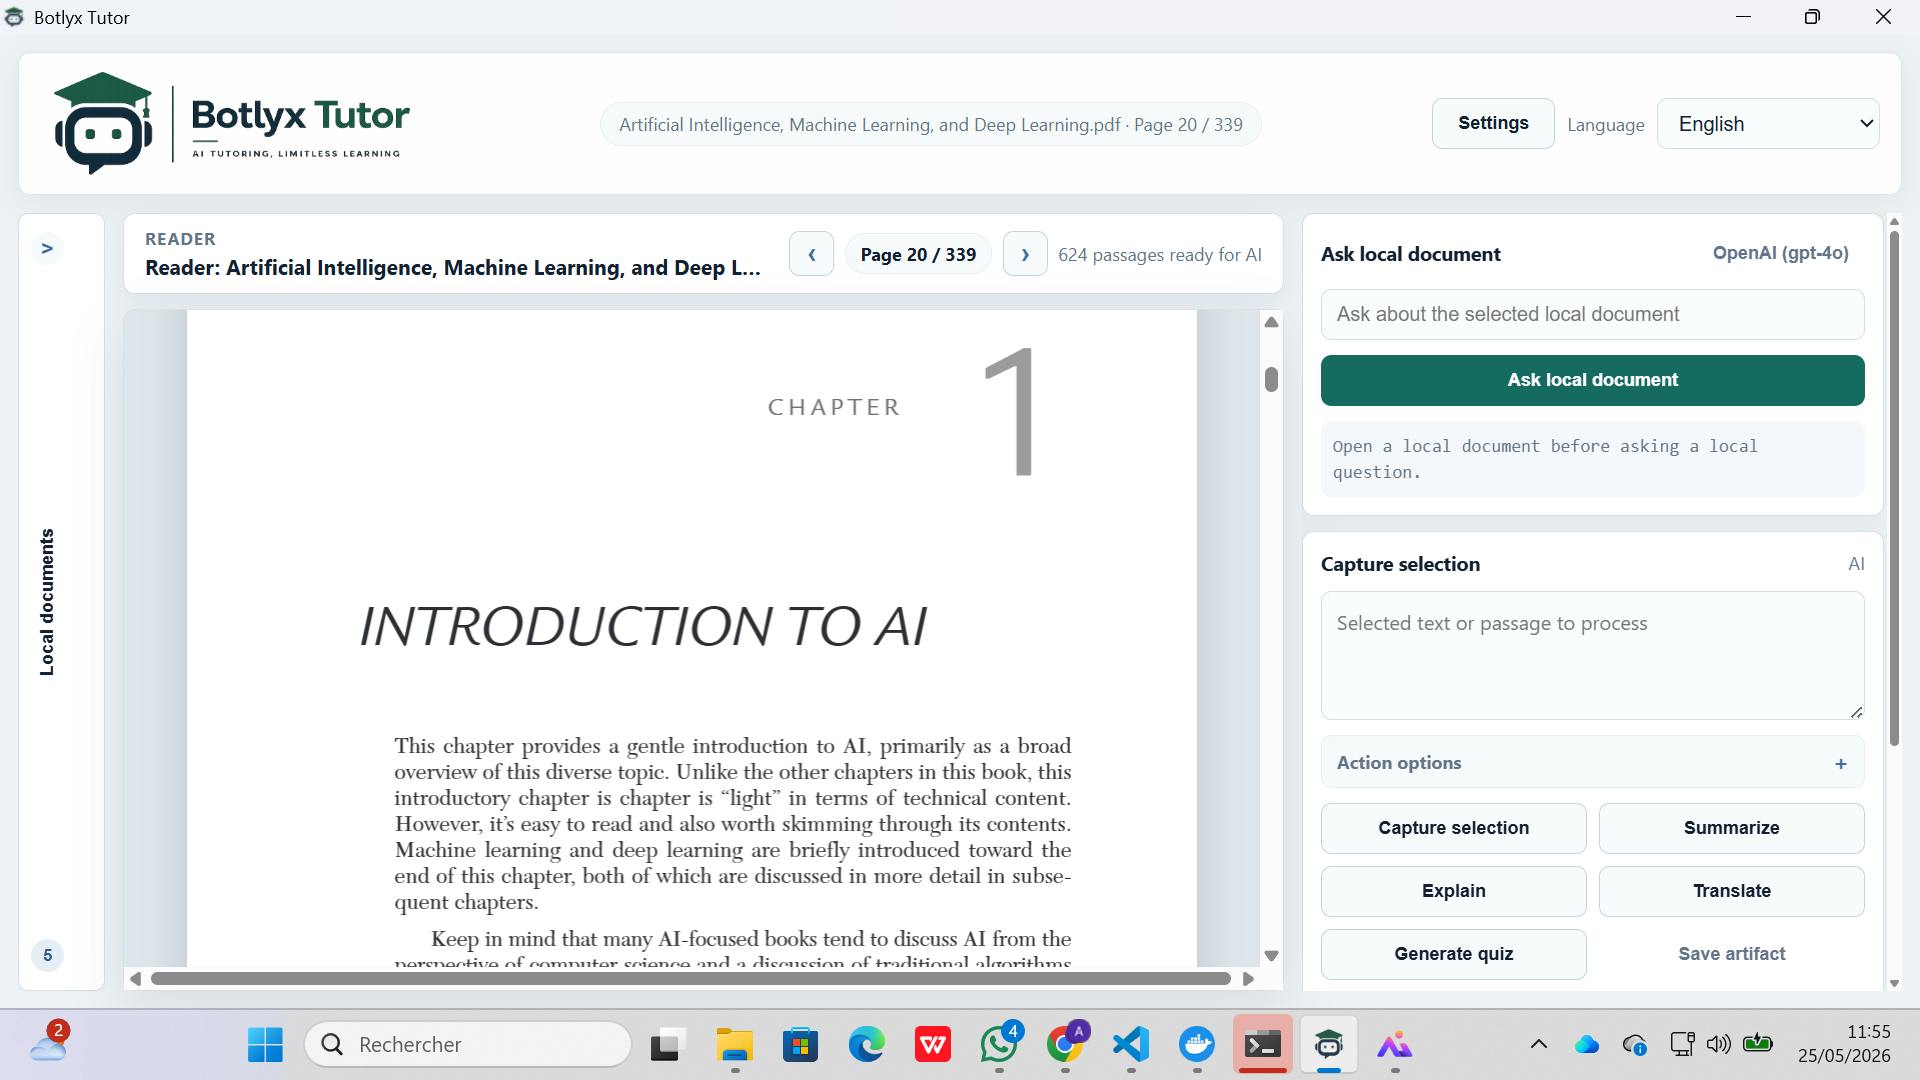Image resolution: width=1920 pixels, height=1080 pixels.
Task: Click the Selected text or passage textarea
Action: (x=1592, y=655)
